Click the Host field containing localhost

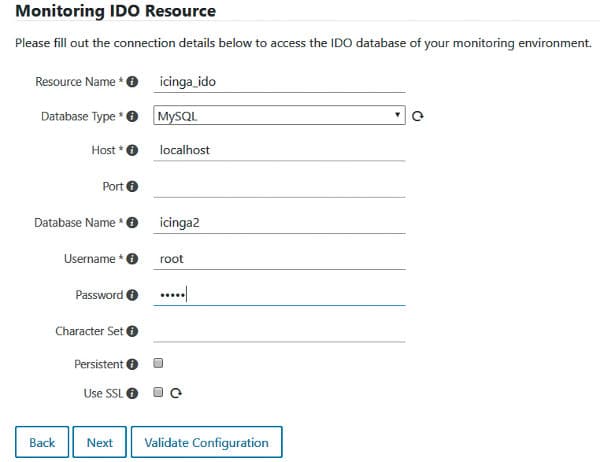click(279, 151)
